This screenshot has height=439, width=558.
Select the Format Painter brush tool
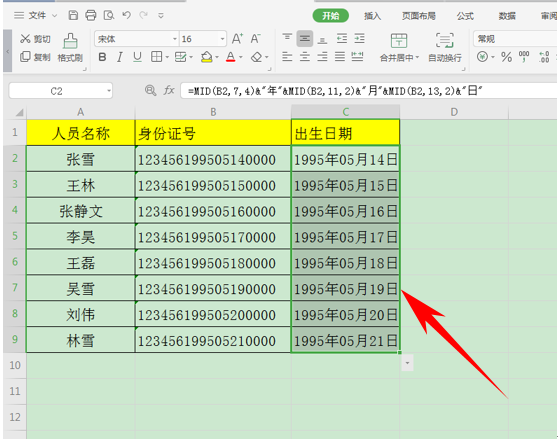pos(70,47)
